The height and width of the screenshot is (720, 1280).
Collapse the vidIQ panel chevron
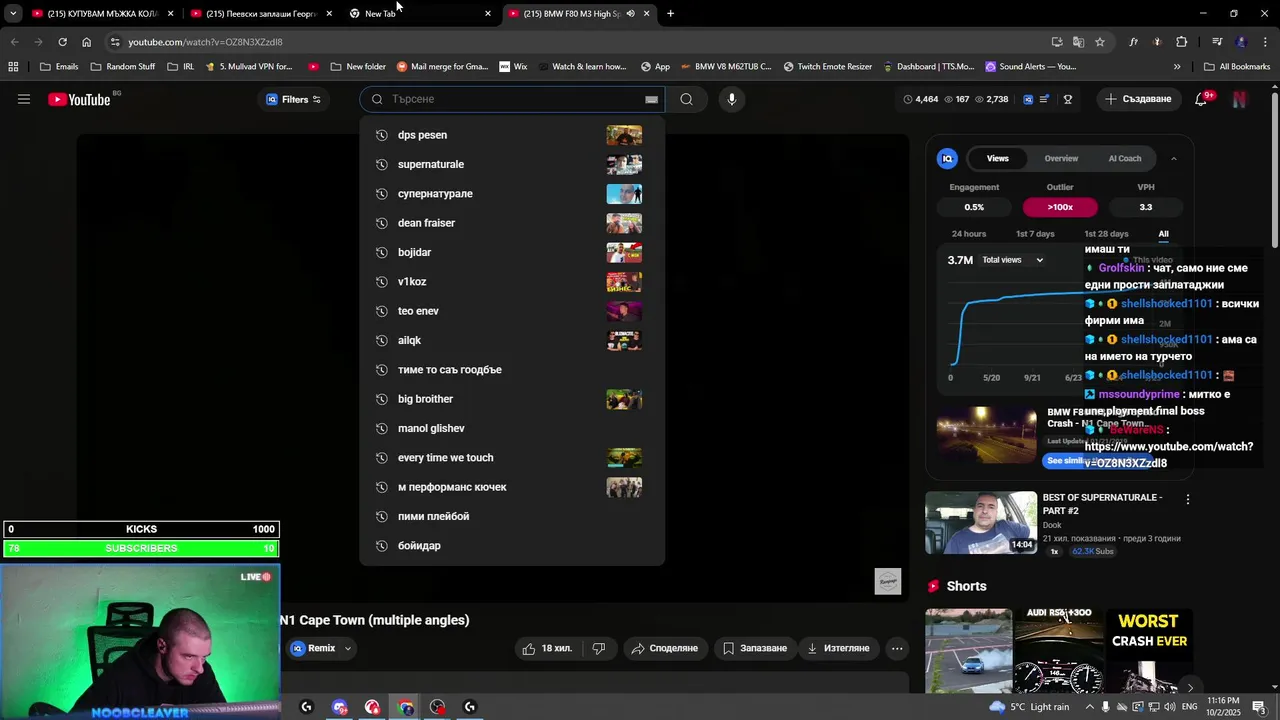click(x=1174, y=158)
